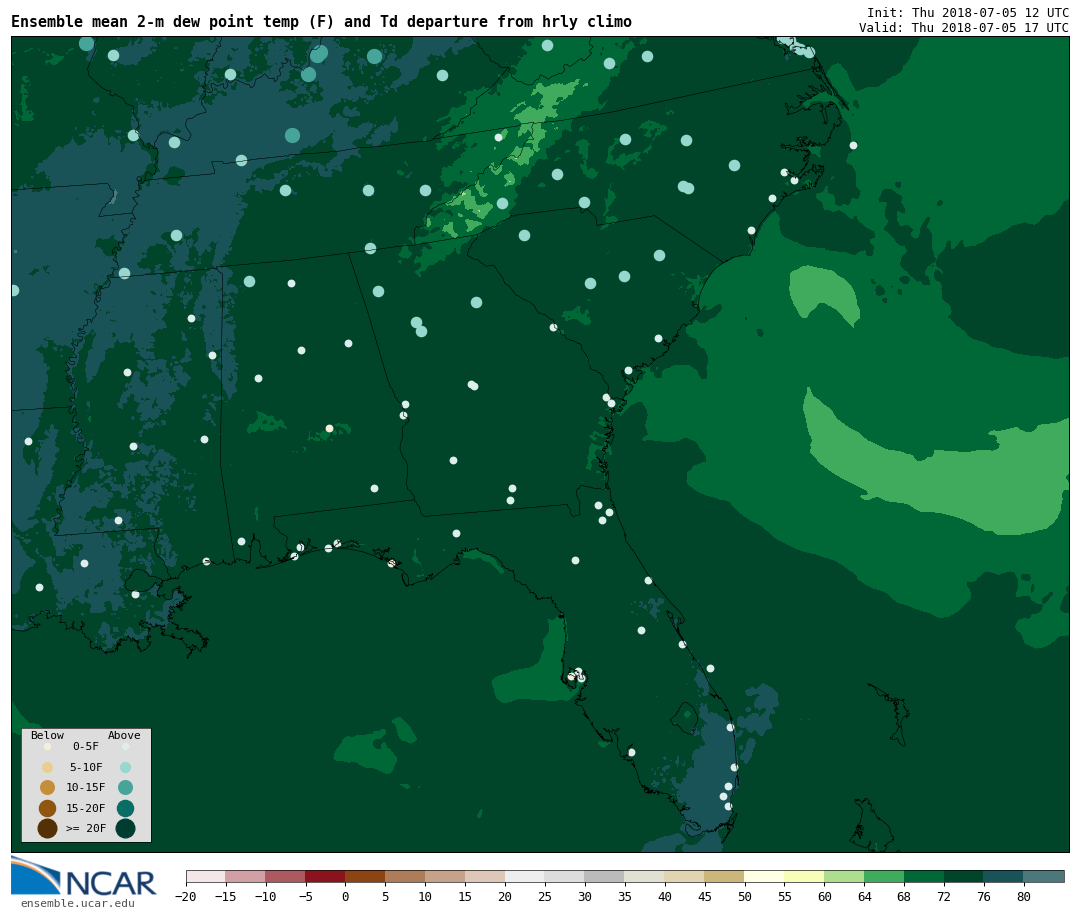Pick the colorbar swatch between 10 and 15
The image size is (1080, 915).
point(446,876)
